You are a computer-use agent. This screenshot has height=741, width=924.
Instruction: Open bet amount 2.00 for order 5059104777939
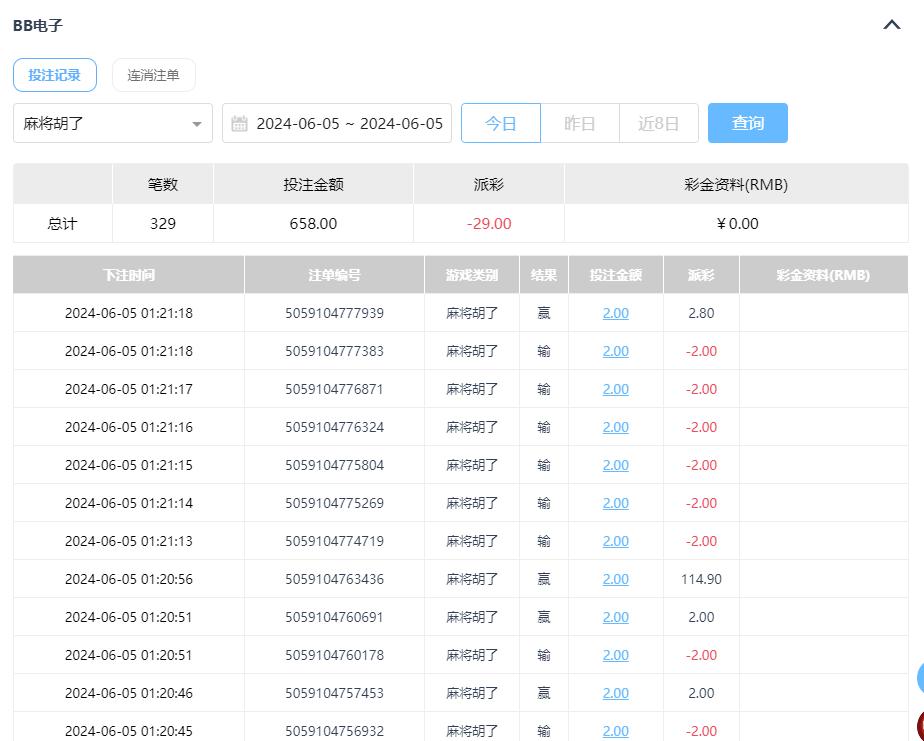pyautogui.click(x=615, y=313)
